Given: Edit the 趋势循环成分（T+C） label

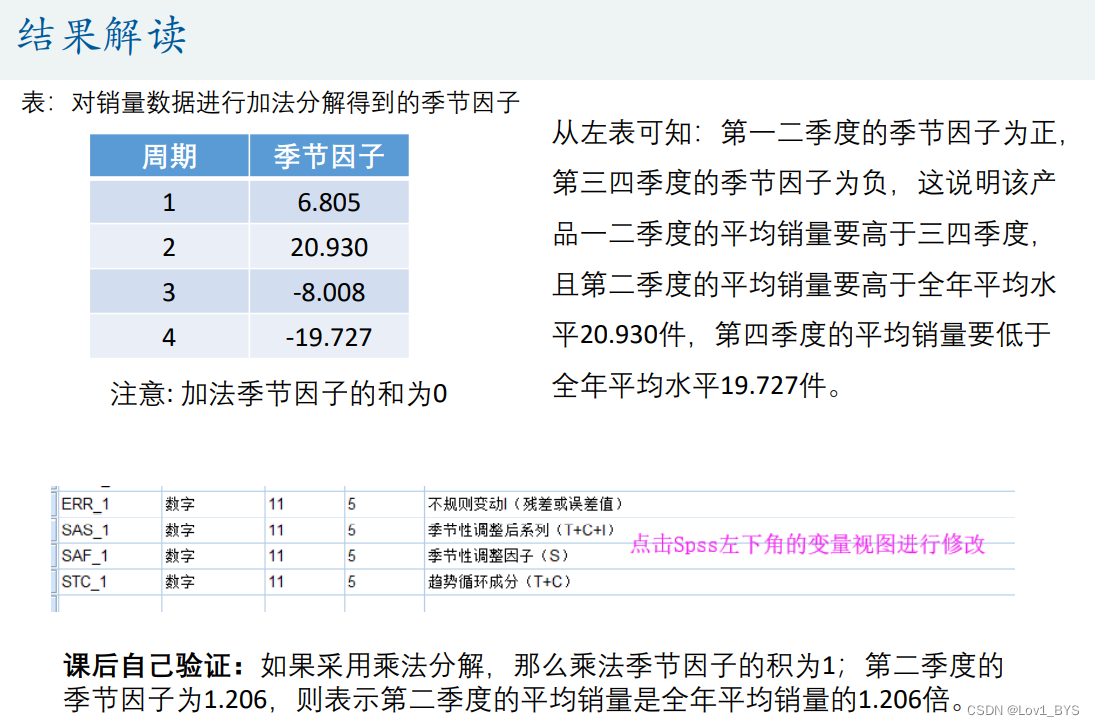Looking at the screenshot, I should (x=499, y=582).
